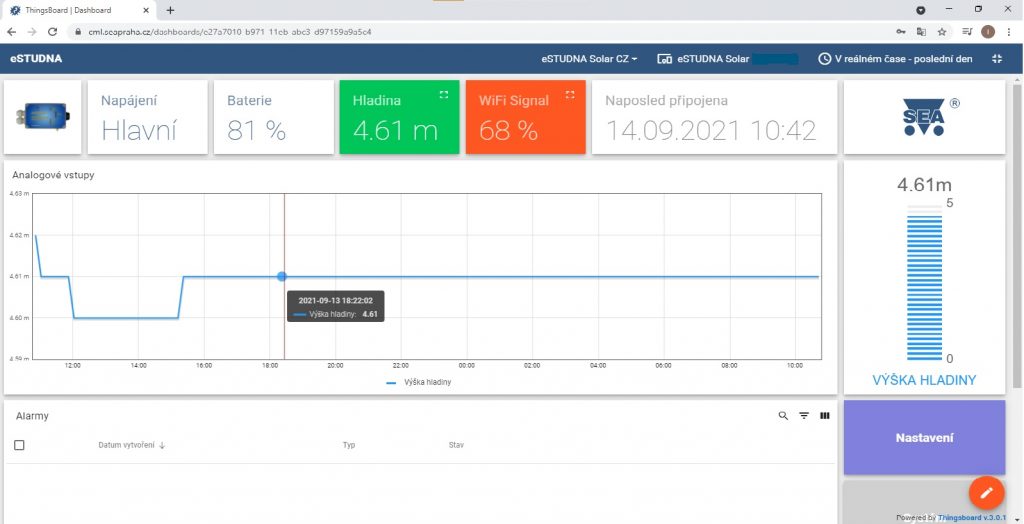Screen dimensions: 1024x524
Task: Click the eSTUDNA header title
Action: [36, 59]
